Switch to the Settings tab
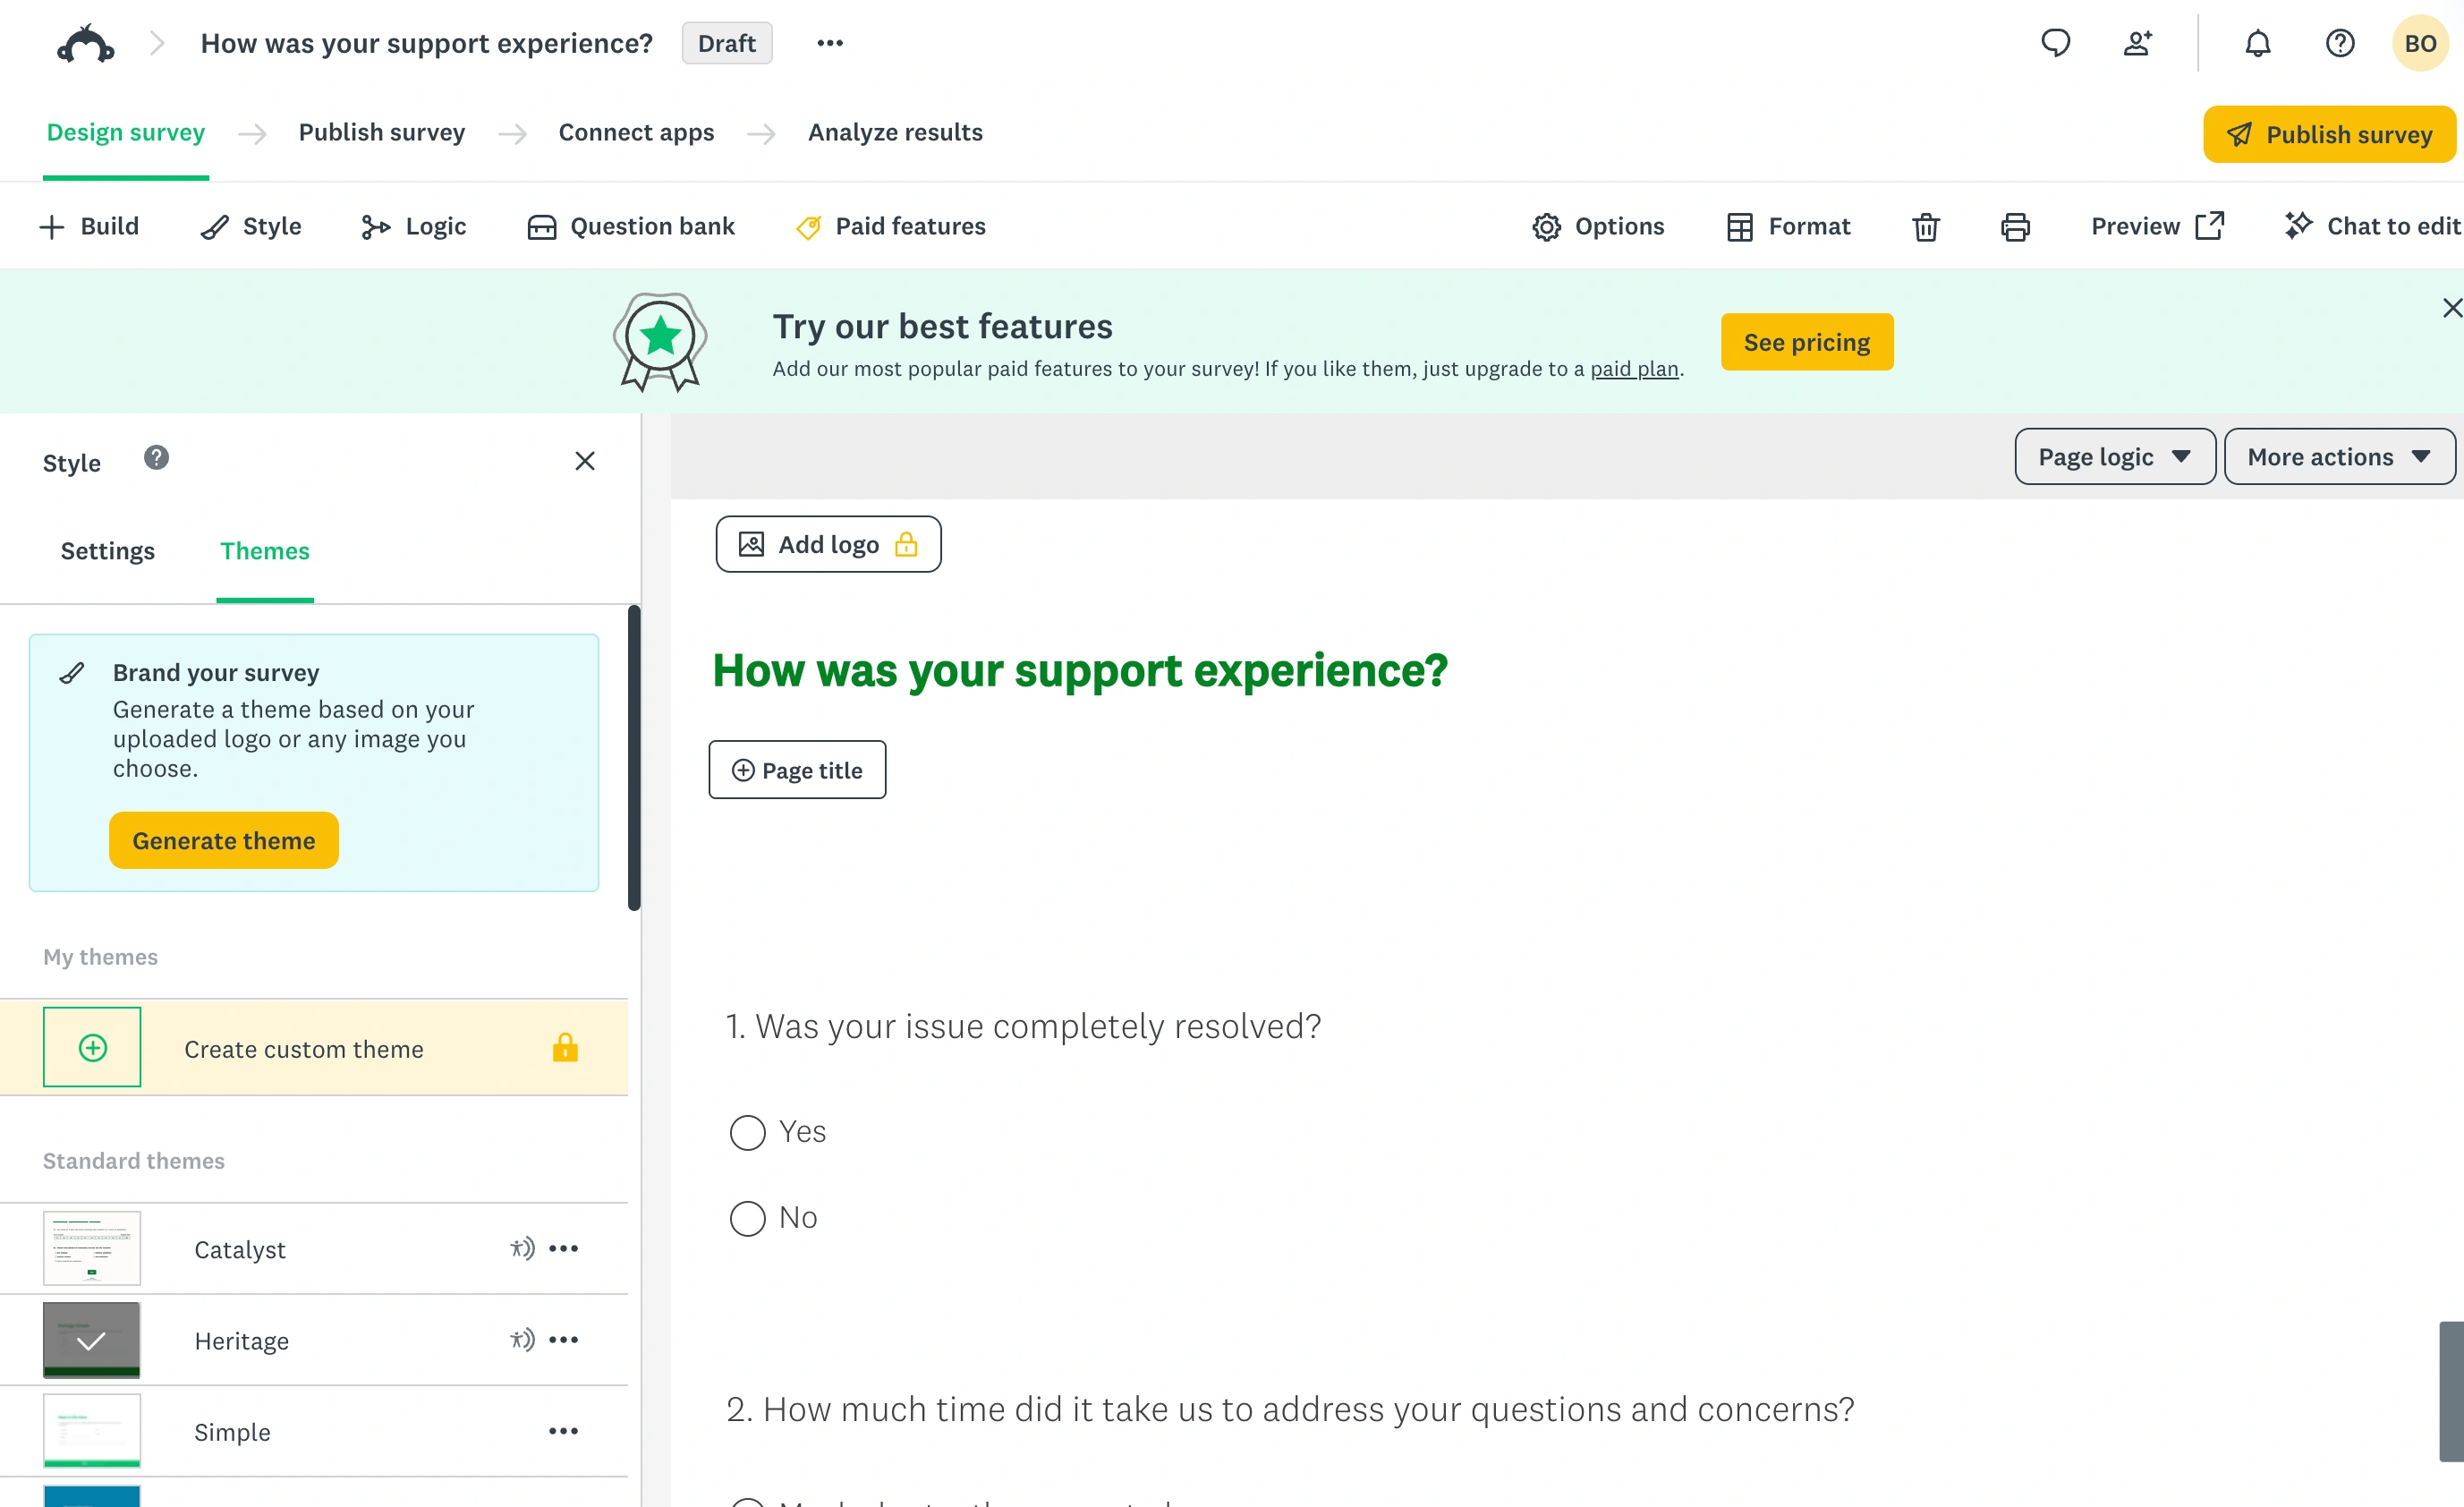Screen dimensions: 2464x1507 (107, 551)
